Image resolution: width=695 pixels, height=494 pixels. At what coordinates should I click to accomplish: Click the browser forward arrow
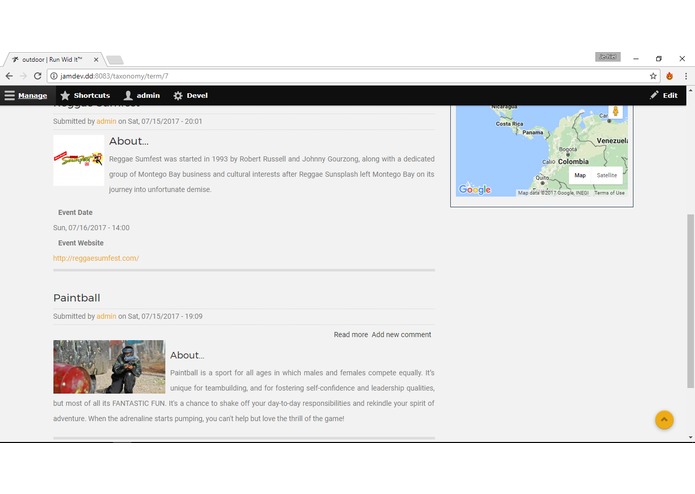click(23, 76)
